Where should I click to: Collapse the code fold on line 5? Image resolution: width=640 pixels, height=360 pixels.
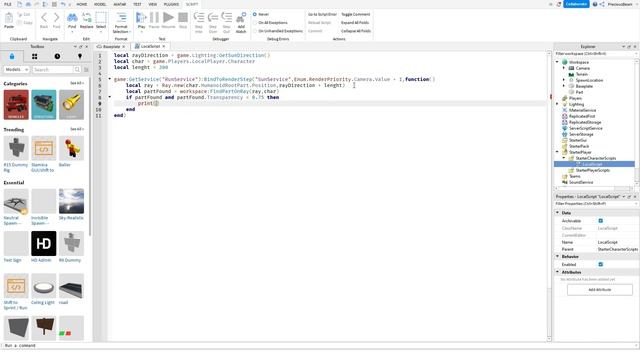(x=109, y=79)
